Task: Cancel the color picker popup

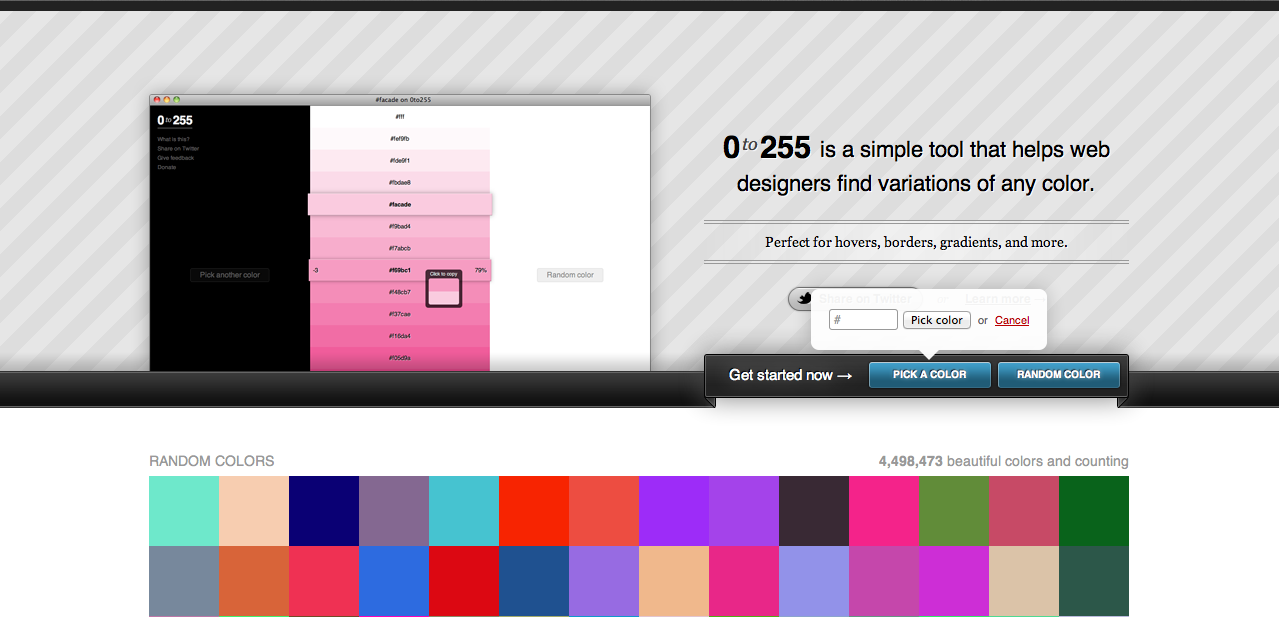Action: 1012,320
